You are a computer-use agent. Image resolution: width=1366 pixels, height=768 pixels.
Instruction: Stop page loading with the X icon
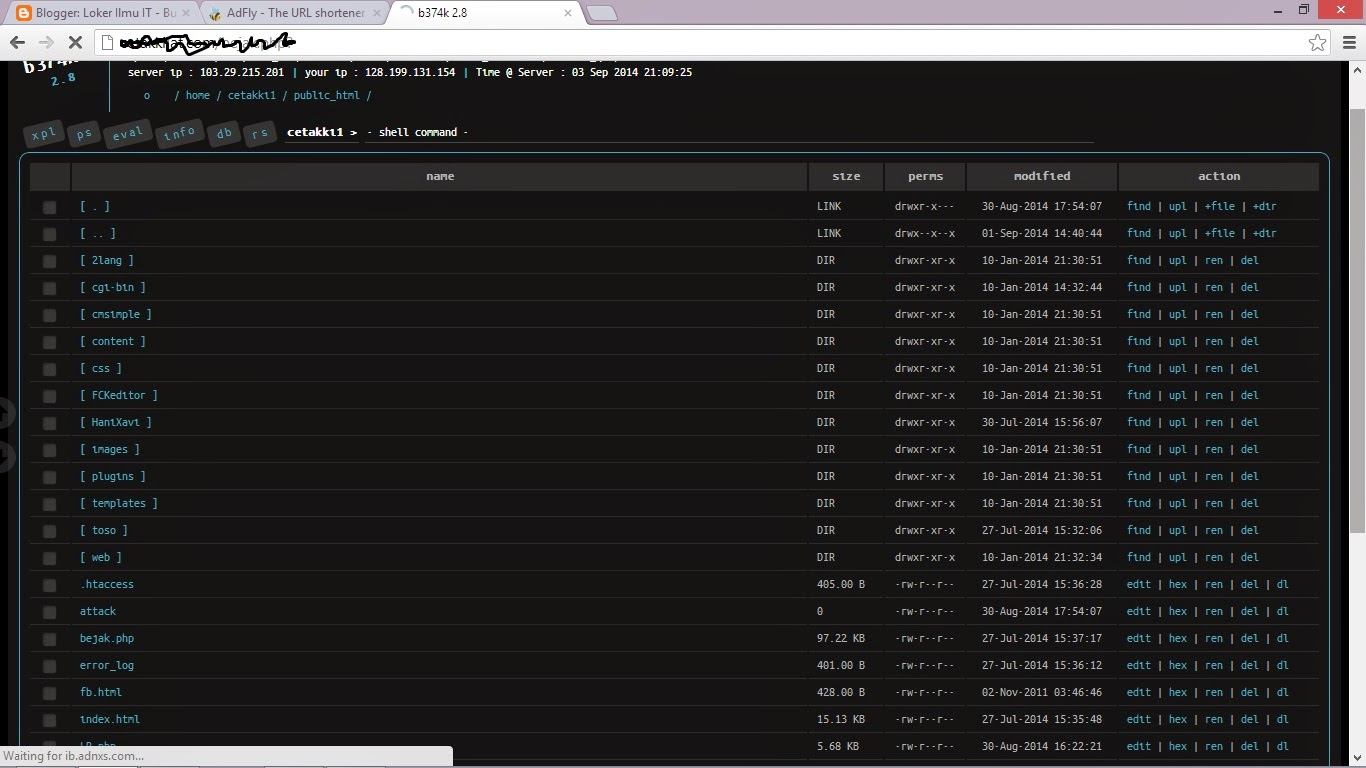75,43
